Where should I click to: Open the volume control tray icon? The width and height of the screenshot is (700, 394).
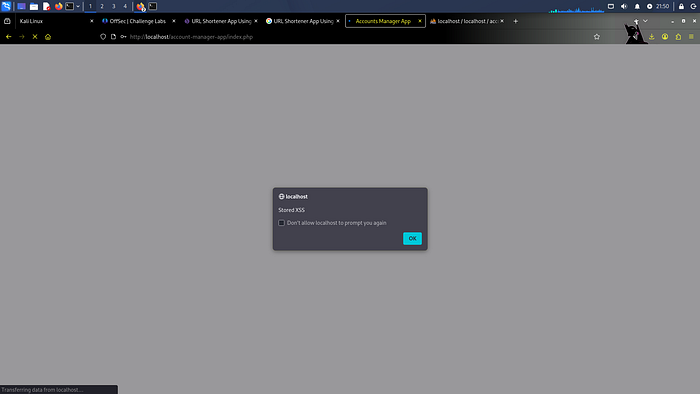[x=624, y=6]
